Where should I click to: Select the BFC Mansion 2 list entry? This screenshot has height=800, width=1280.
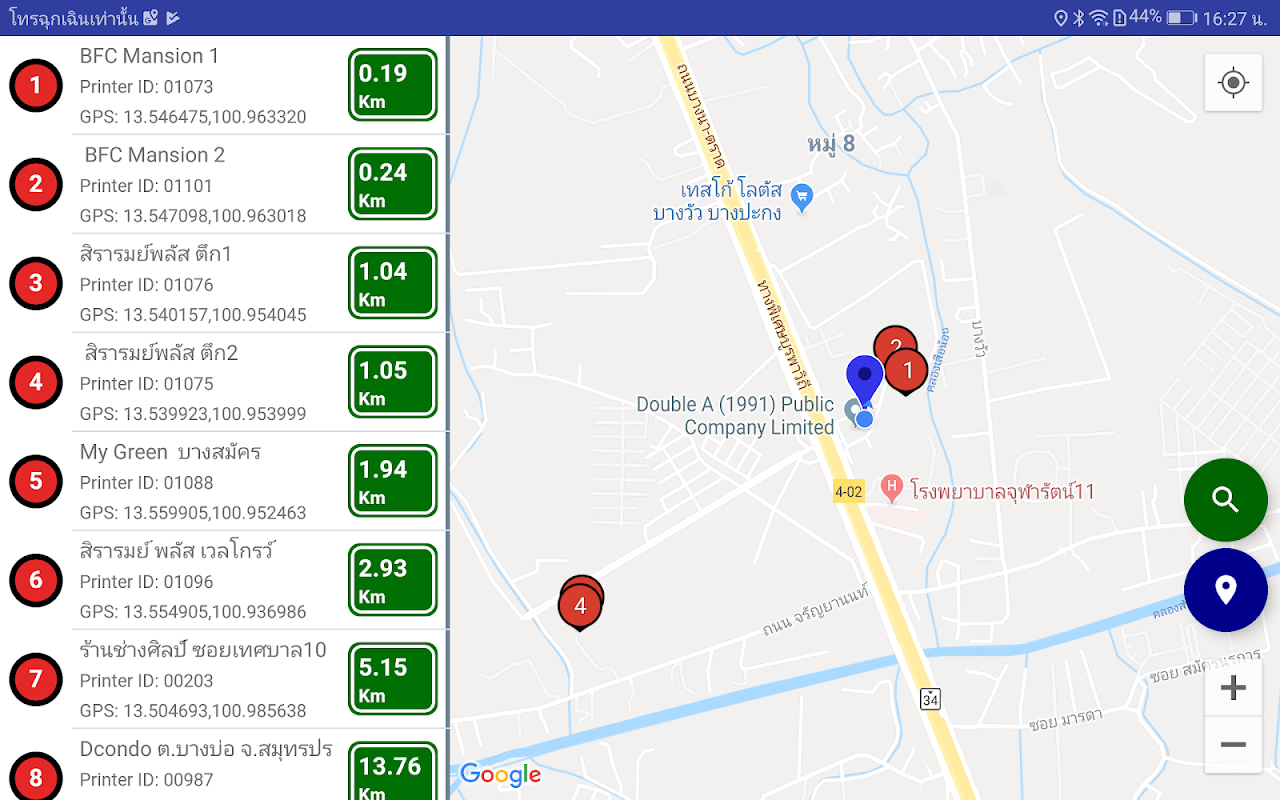pyautogui.click(x=222, y=184)
